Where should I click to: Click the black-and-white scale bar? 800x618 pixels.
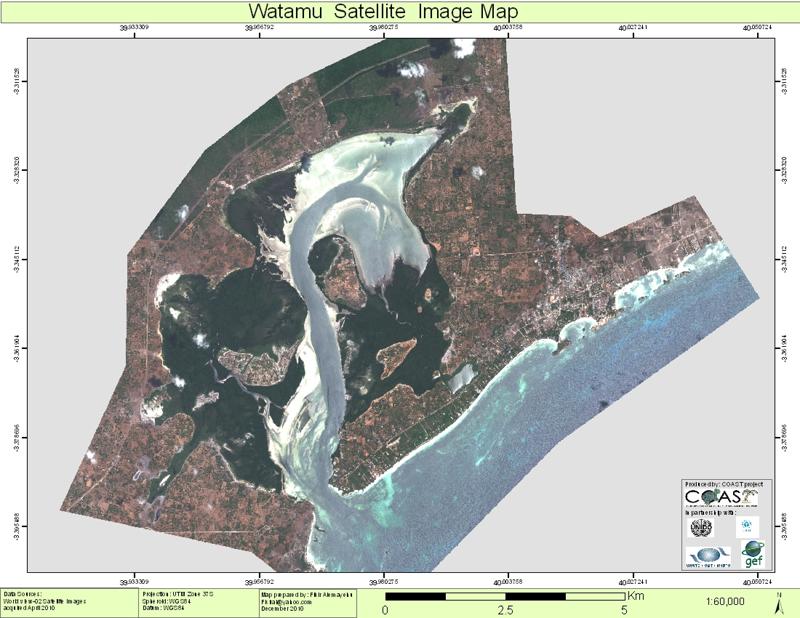point(505,596)
